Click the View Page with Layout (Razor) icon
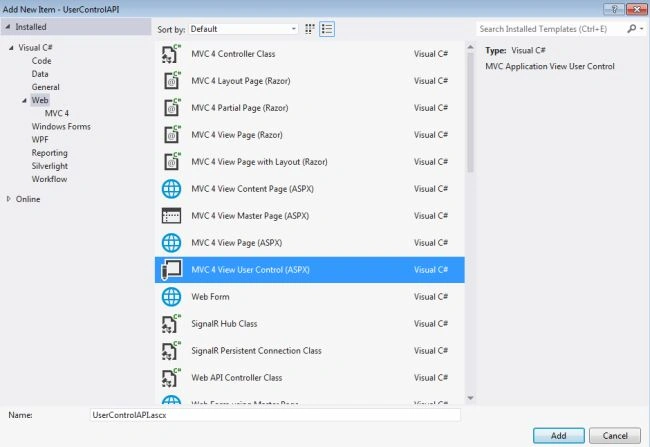Screen dimensions: 650x447 coord(171,162)
